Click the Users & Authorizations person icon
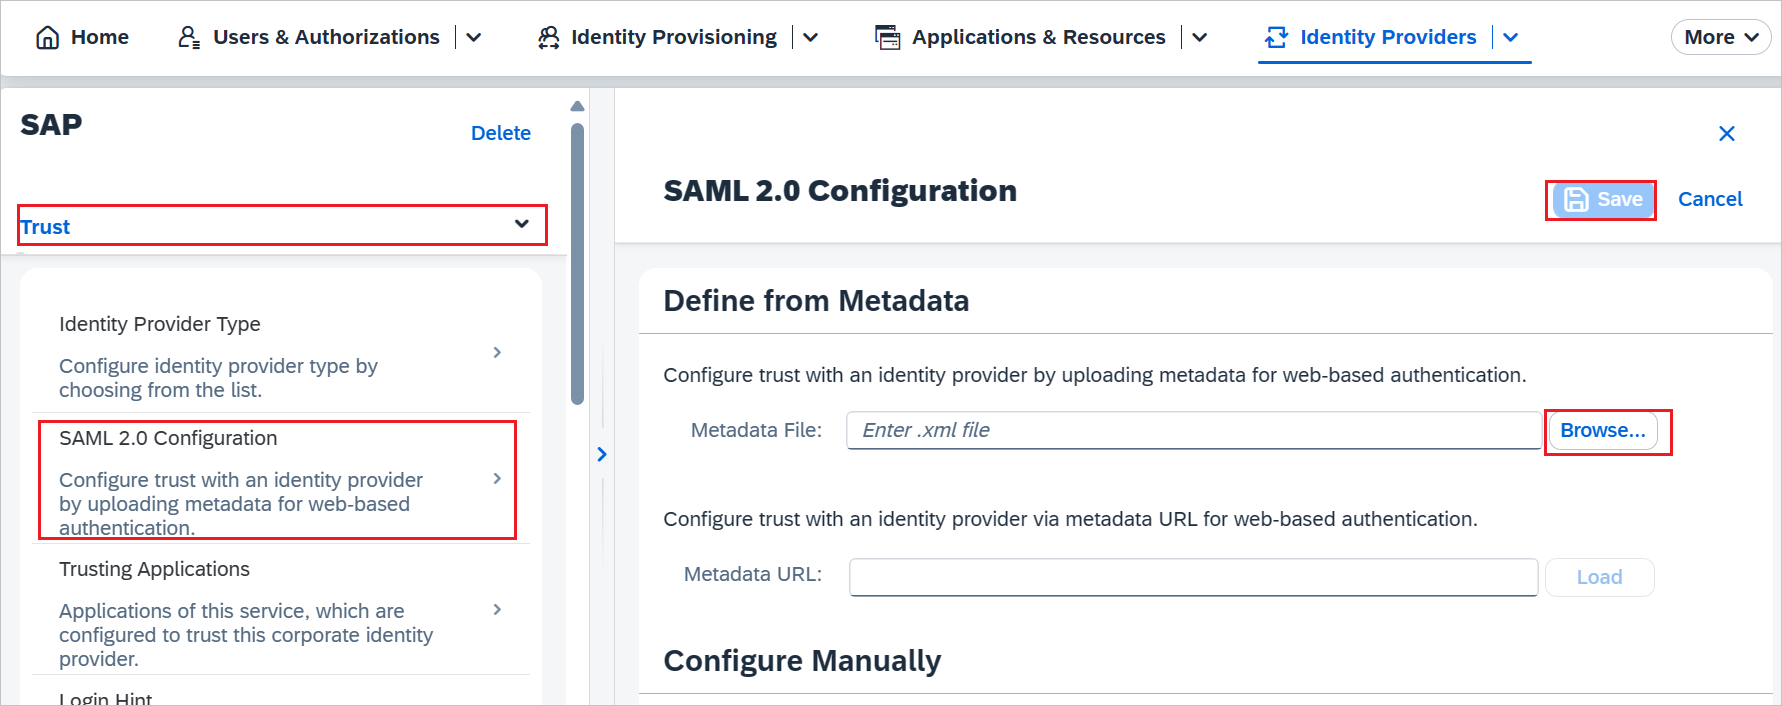 [188, 37]
